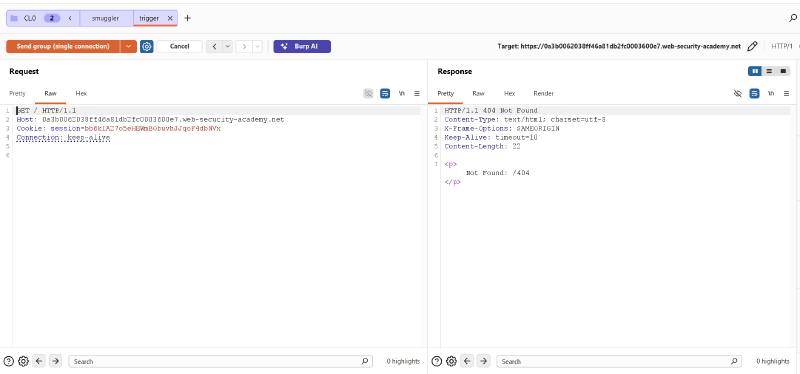Screen dimensions: 800x374
Task: Open the Repeater search magnifier icon
Action: pyautogui.click(x=793, y=18)
